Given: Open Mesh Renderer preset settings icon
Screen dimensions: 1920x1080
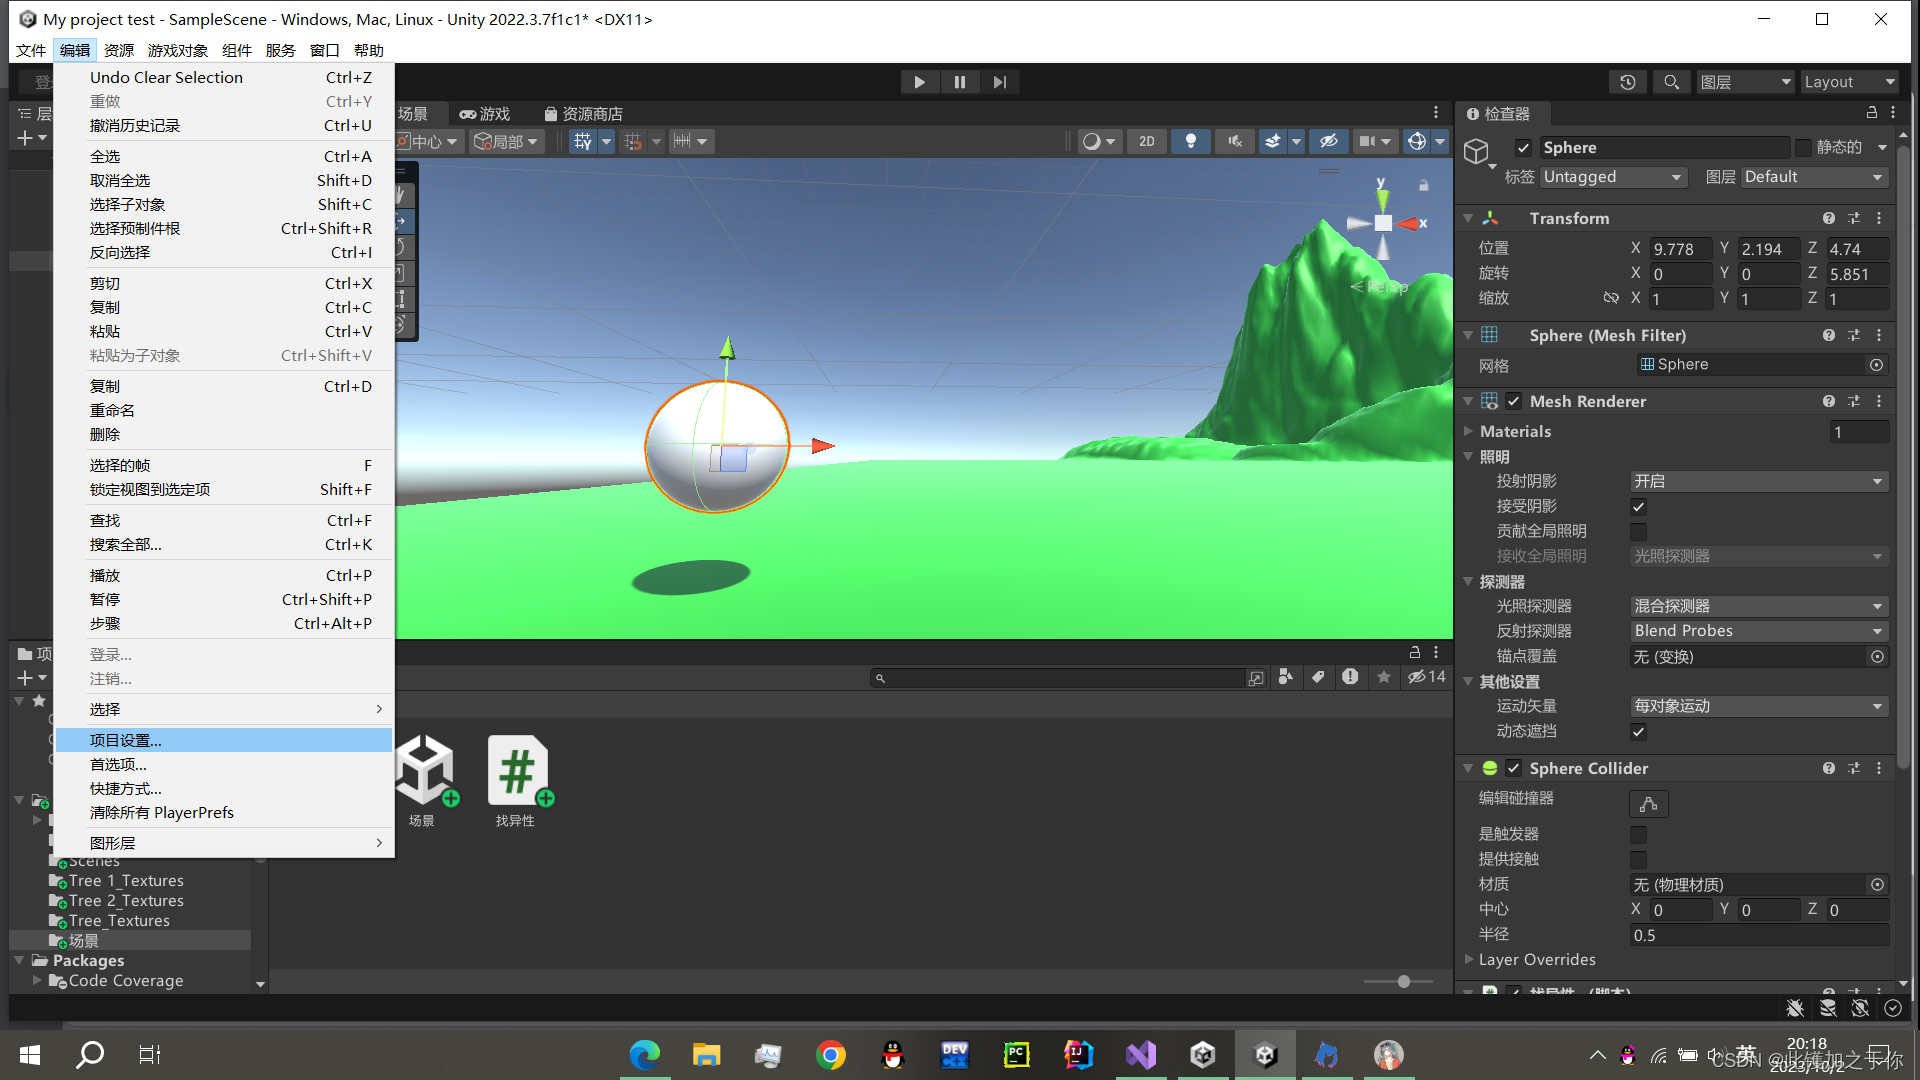Looking at the screenshot, I should 1854,401.
